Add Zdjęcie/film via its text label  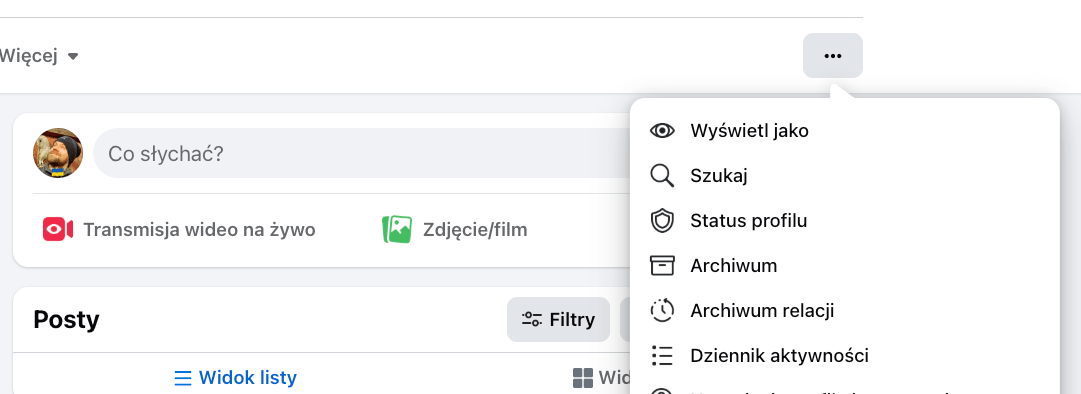(476, 229)
